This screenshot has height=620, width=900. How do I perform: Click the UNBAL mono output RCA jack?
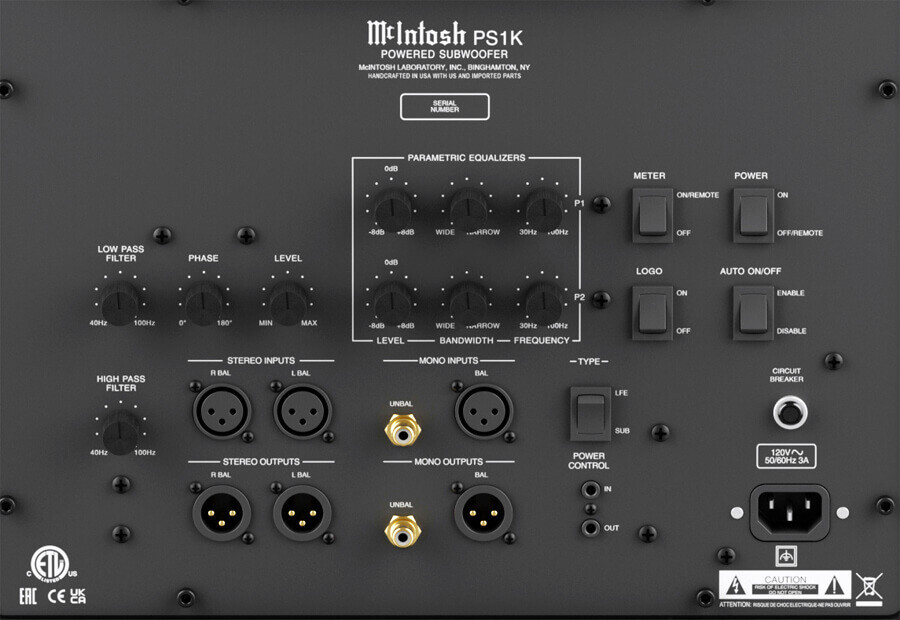402,531
